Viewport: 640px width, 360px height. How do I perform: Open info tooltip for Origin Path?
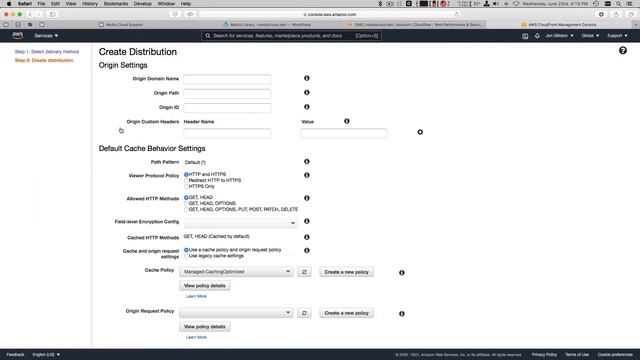(x=307, y=93)
